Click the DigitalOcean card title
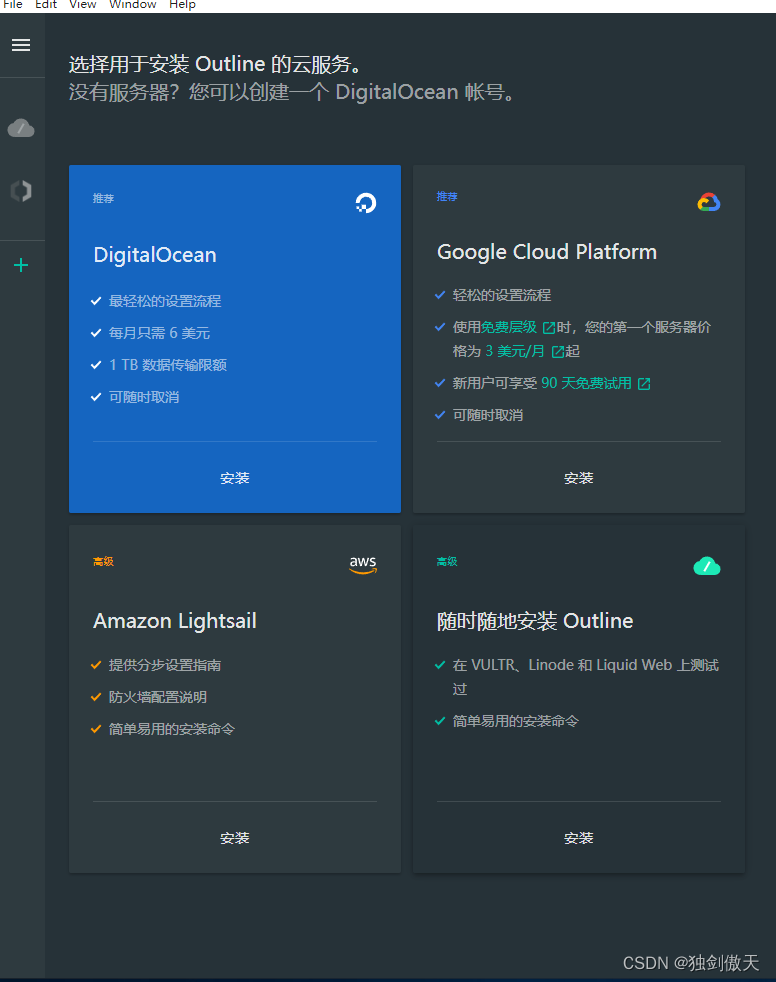 point(155,255)
